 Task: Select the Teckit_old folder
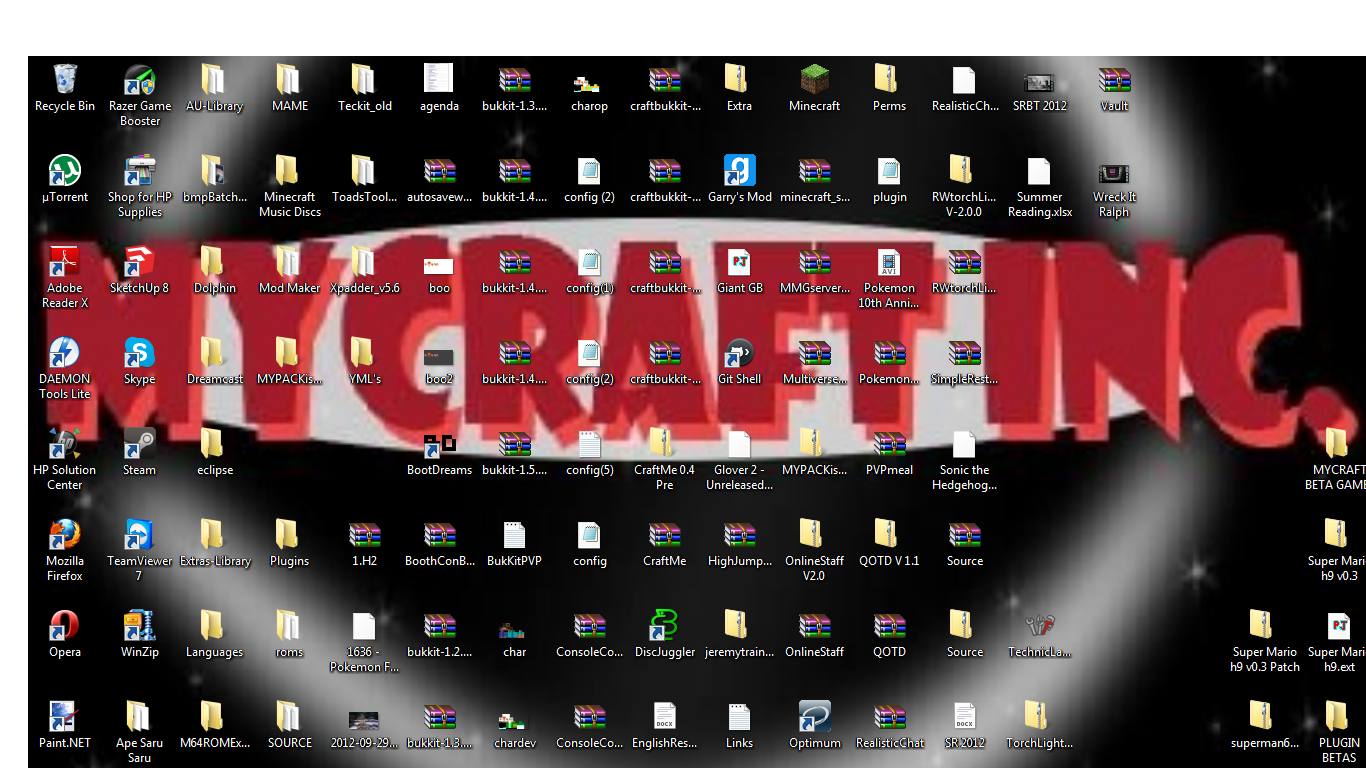363,80
